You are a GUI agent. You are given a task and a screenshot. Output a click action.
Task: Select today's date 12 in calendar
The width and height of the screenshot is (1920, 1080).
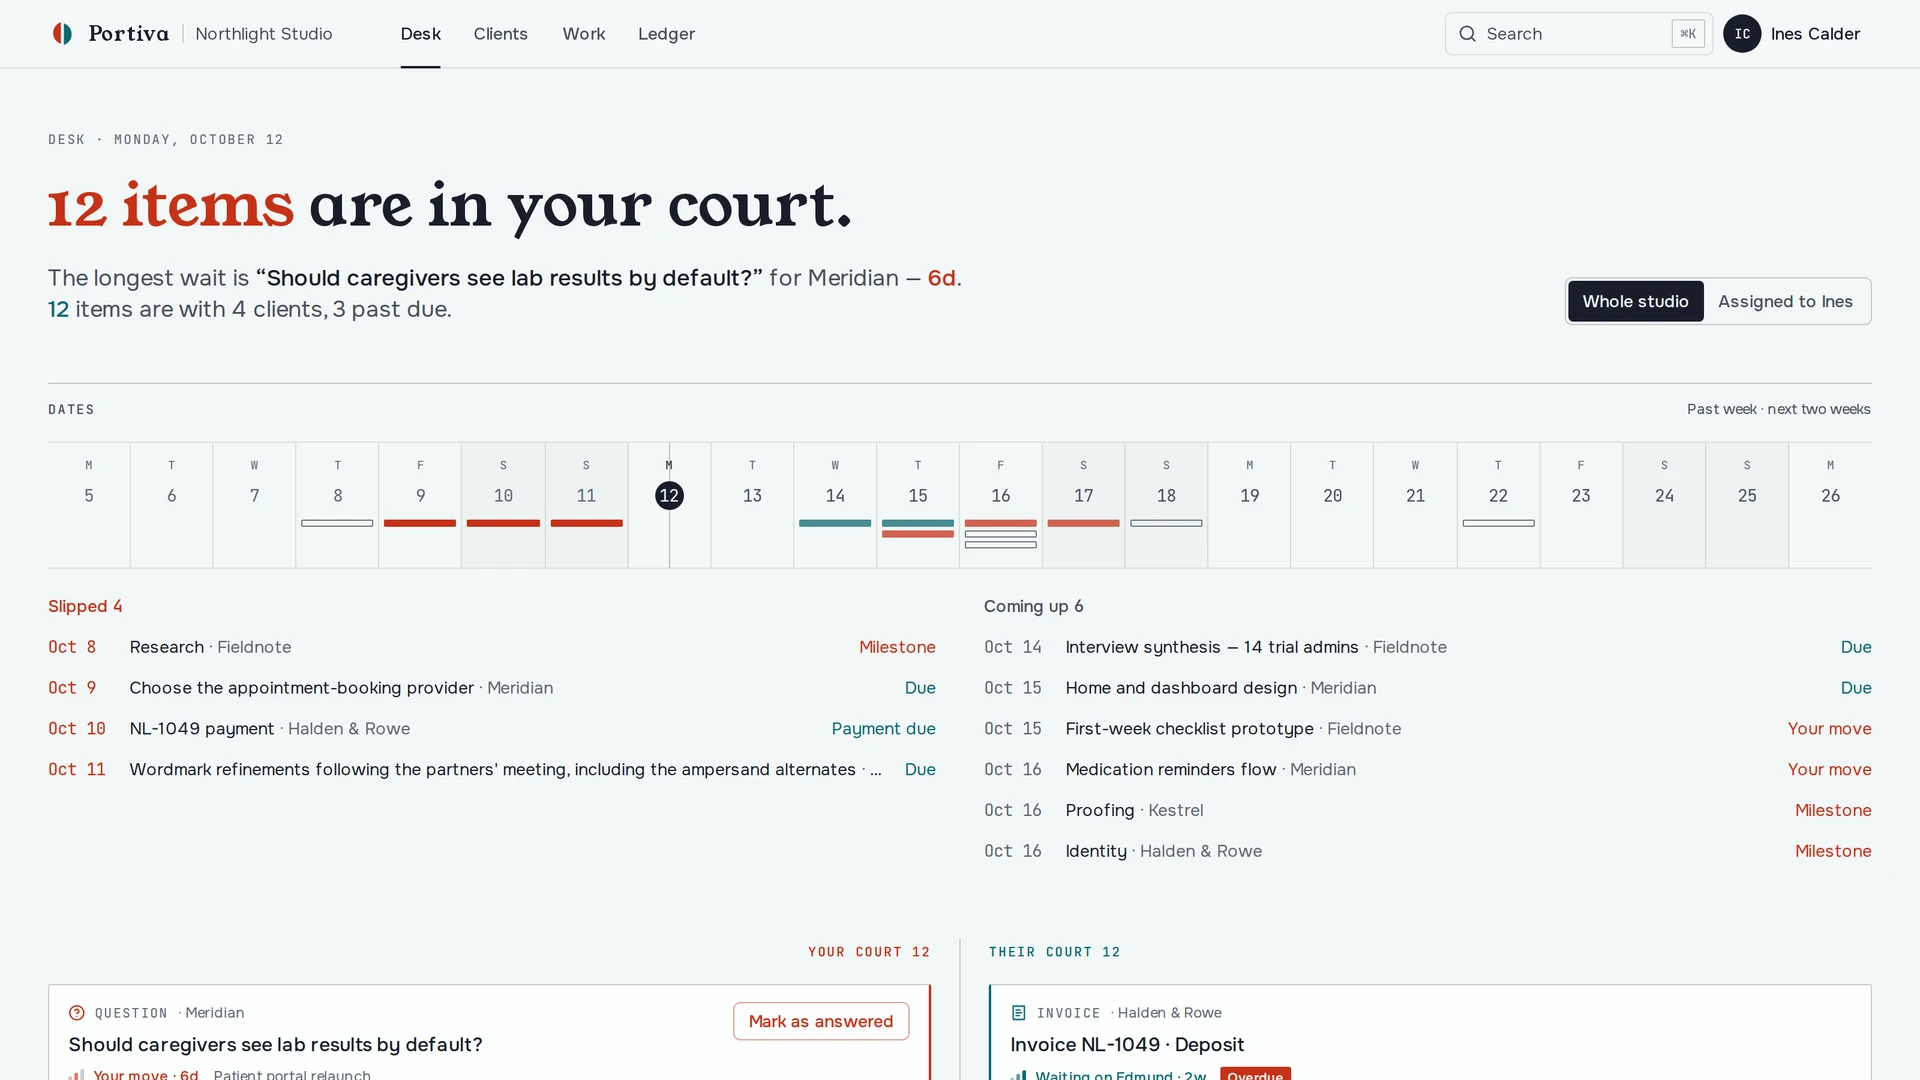pyautogui.click(x=669, y=495)
